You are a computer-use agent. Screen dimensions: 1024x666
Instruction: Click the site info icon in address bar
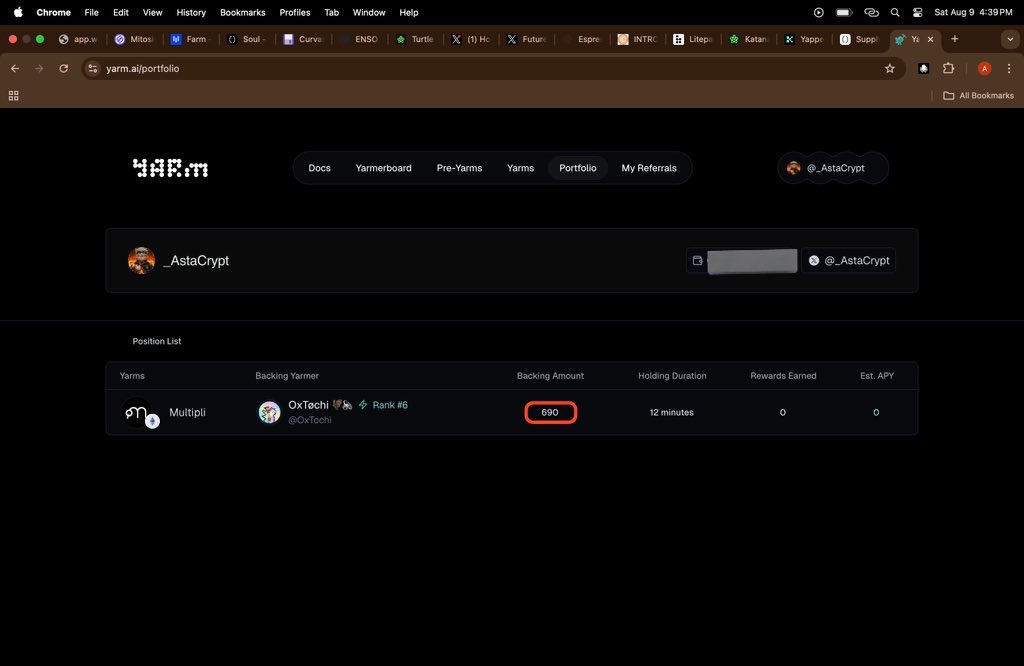(93, 69)
